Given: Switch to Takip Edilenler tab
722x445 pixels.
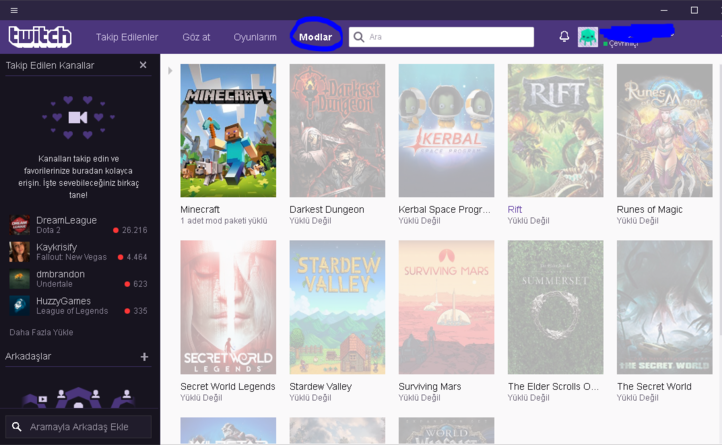Looking at the screenshot, I should [x=127, y=37].
